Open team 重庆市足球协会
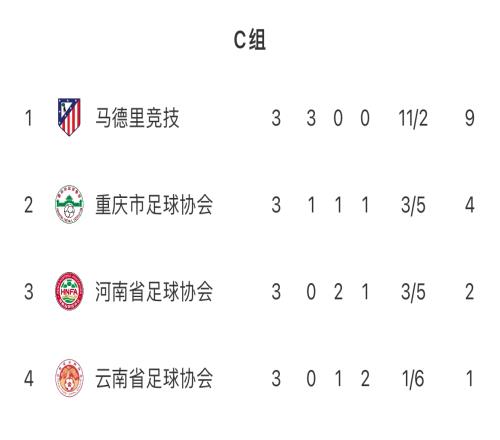The height and width of the screenshot is (440, 500). (x=154, y=205)
